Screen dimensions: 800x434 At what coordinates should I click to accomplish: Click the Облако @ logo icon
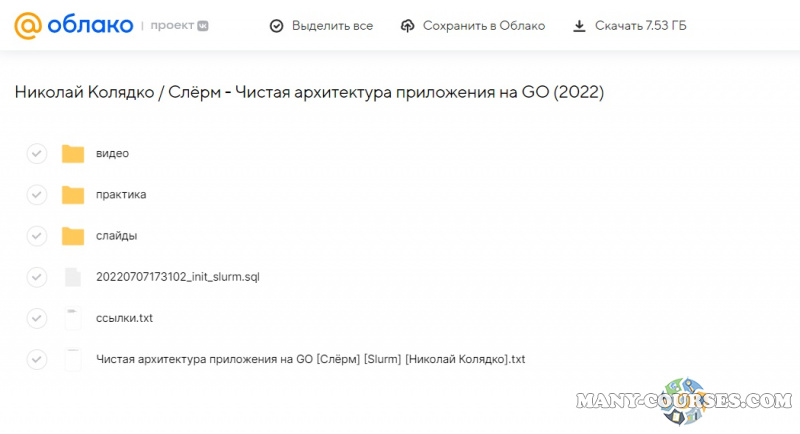[29, 25]
